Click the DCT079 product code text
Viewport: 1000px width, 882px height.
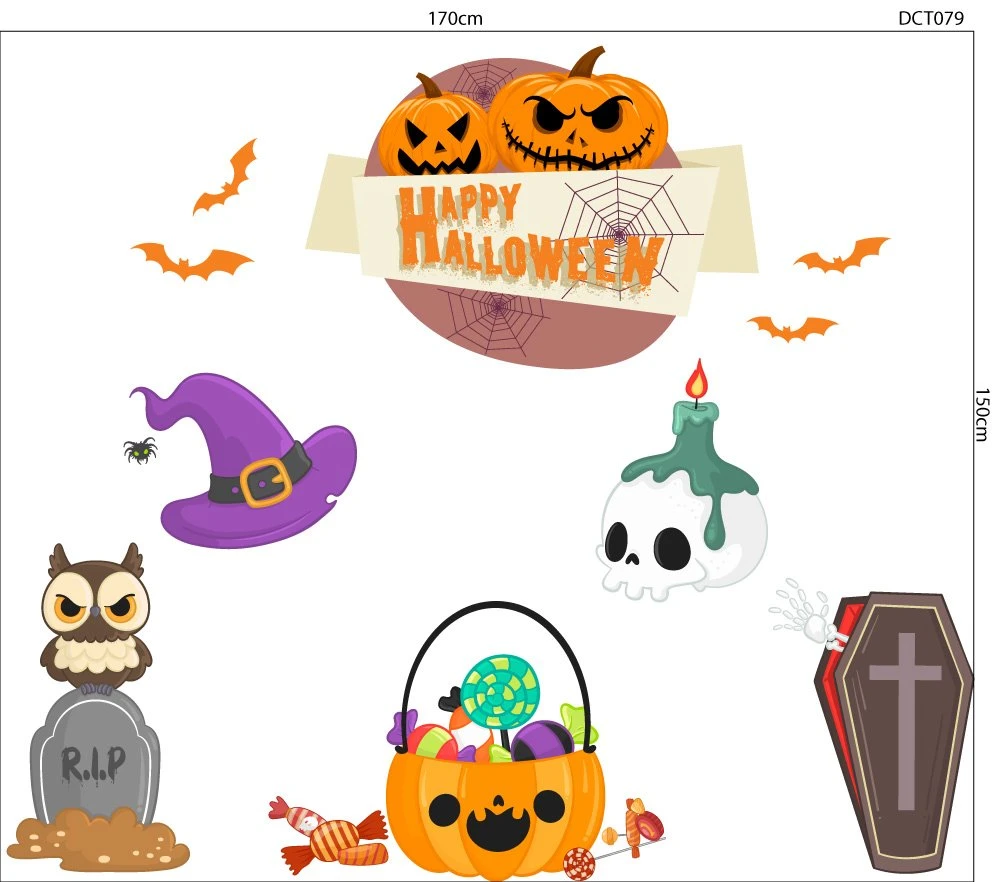click(934, 17)
